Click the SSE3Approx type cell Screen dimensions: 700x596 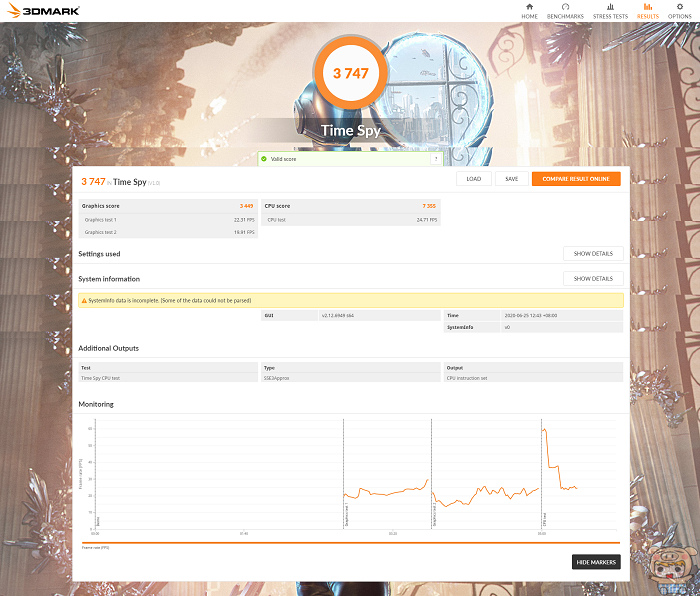click(351, 378)
